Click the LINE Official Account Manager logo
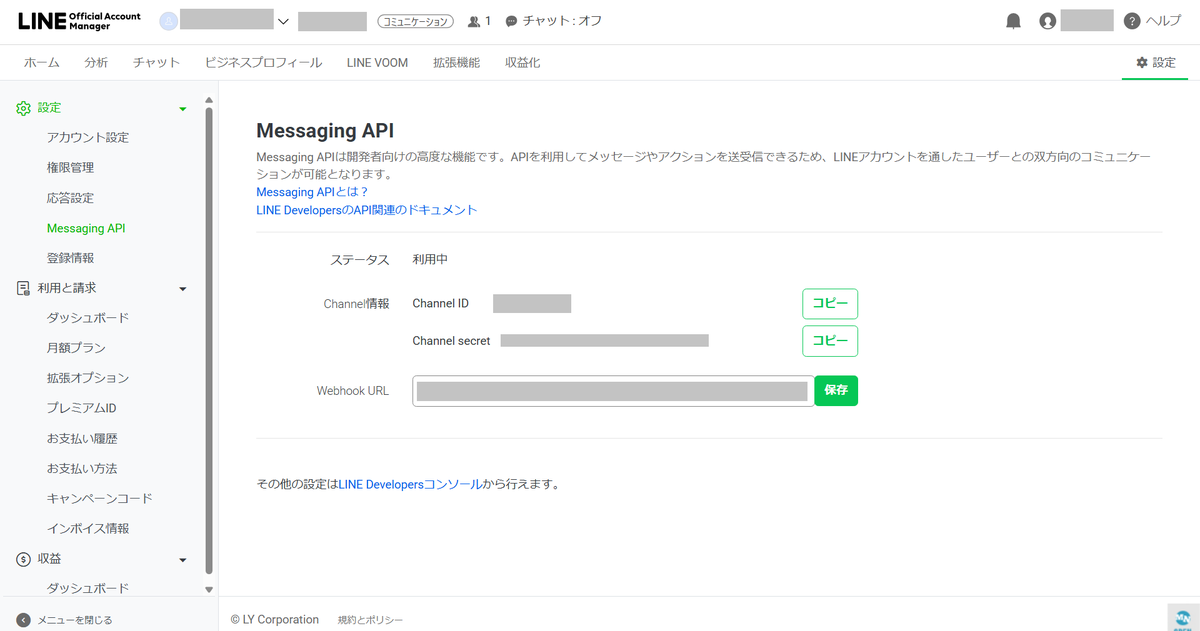 click(x=79, y=21)
